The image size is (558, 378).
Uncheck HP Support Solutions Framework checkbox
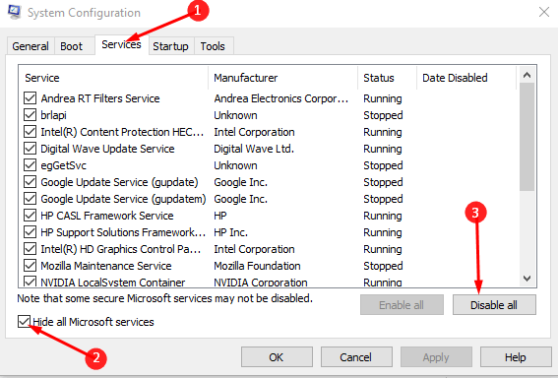pos(30,232)
